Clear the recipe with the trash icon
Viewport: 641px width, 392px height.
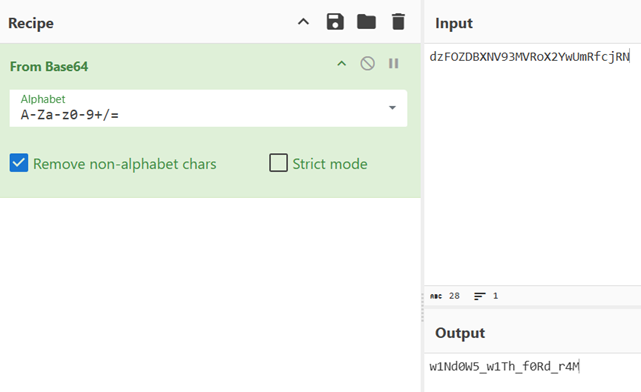[398, 22]
